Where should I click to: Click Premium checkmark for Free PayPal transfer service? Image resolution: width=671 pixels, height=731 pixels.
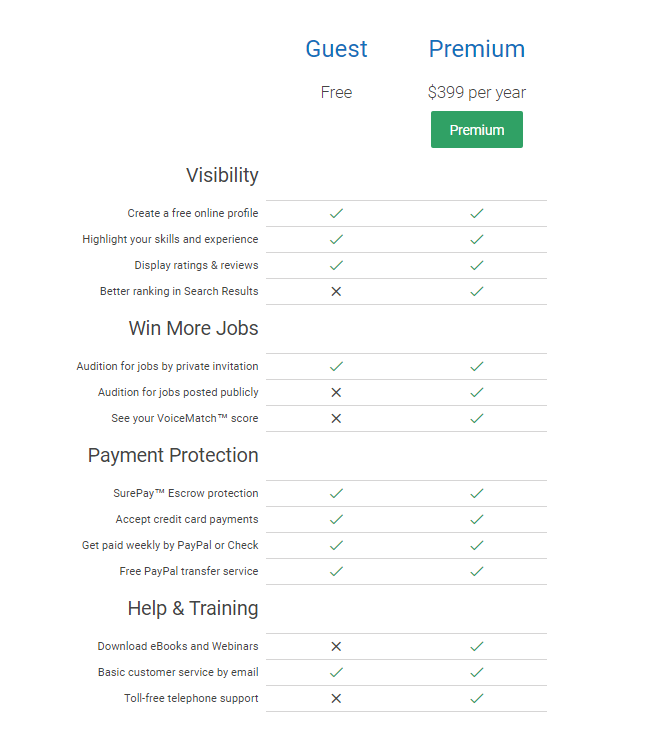477,571
